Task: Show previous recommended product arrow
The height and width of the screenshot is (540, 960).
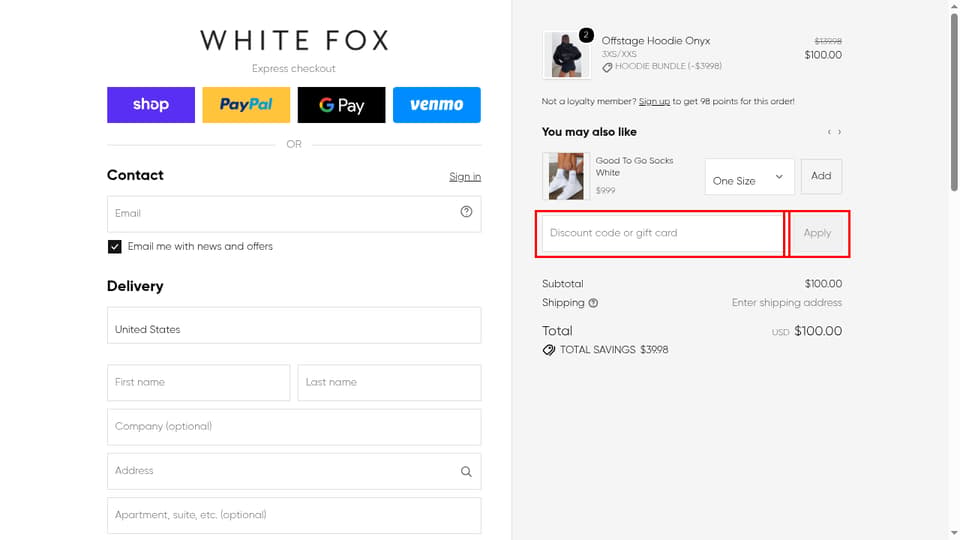Action: tap(829, 132)
